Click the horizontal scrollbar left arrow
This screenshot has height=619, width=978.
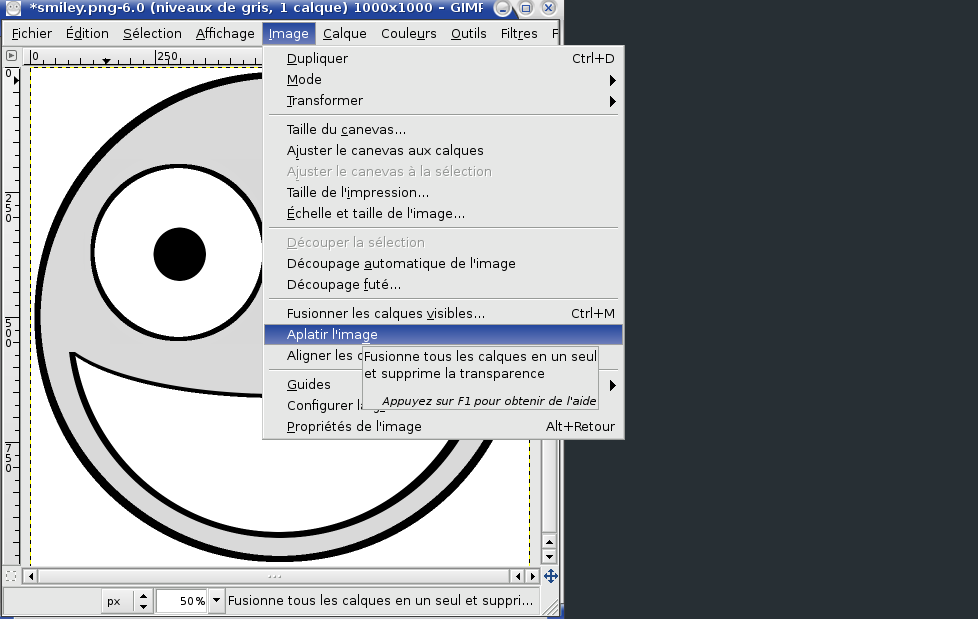pyautogui.click(x=31, y=576)
